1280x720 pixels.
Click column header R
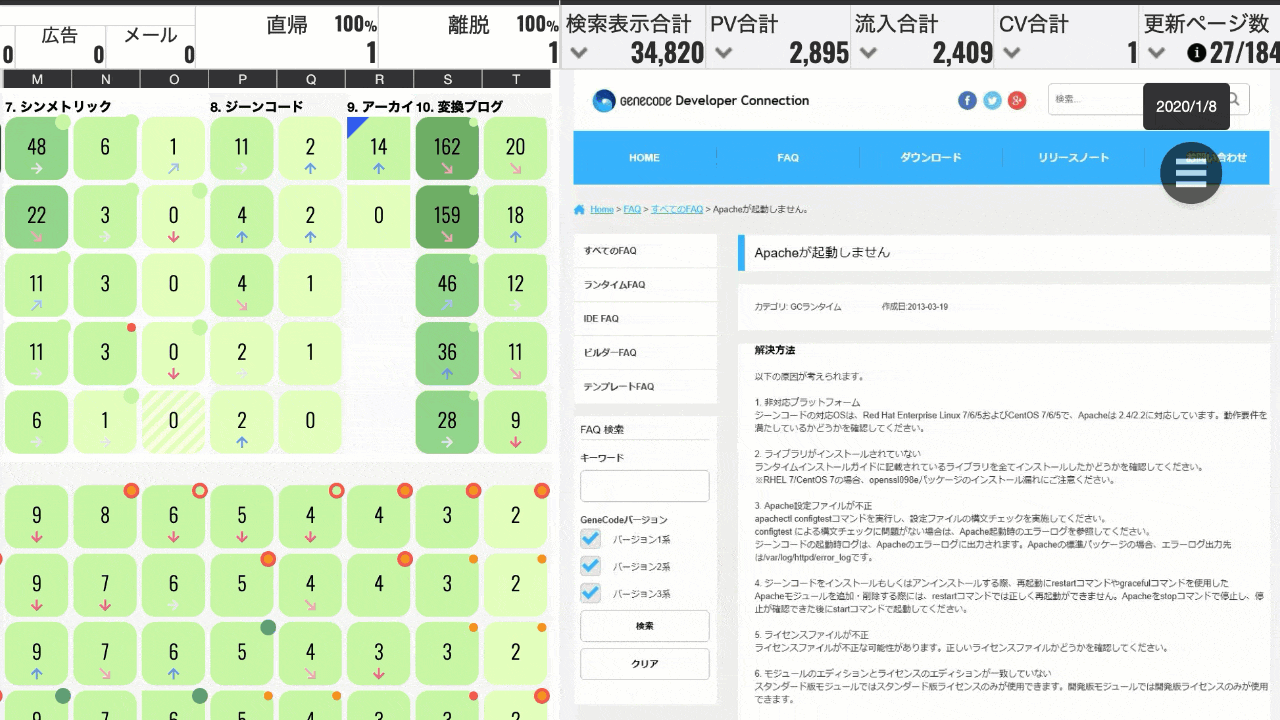pyautogui.click(x=379, y=79)
